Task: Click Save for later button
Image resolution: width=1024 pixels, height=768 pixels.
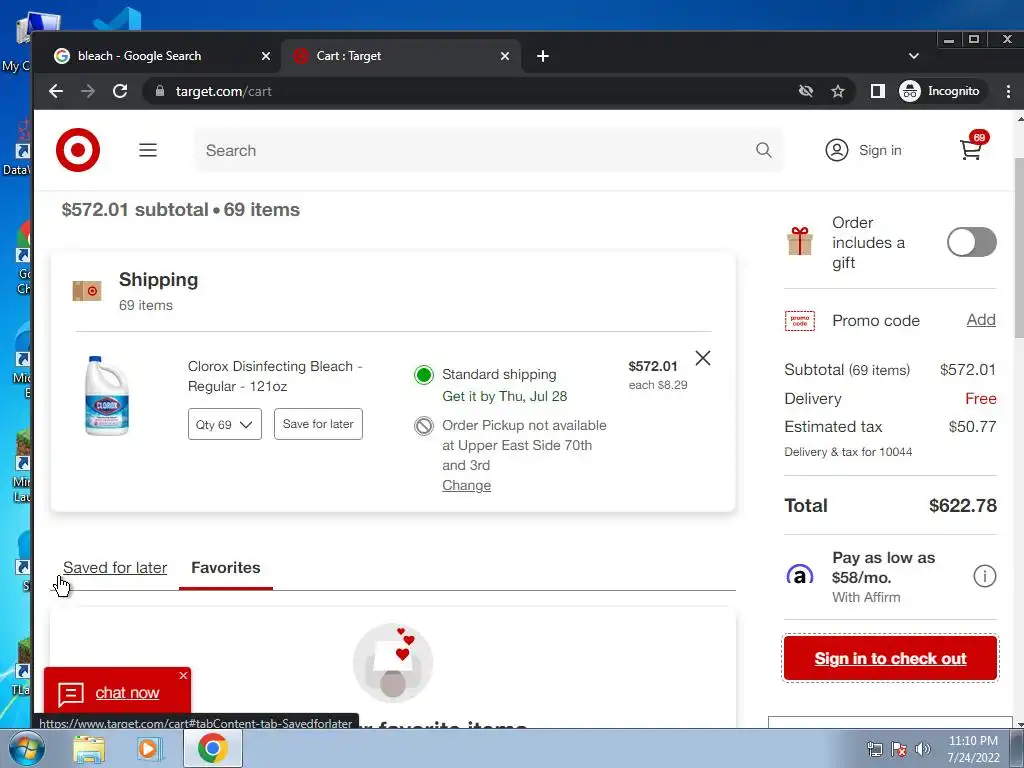Action: (318, 424)
